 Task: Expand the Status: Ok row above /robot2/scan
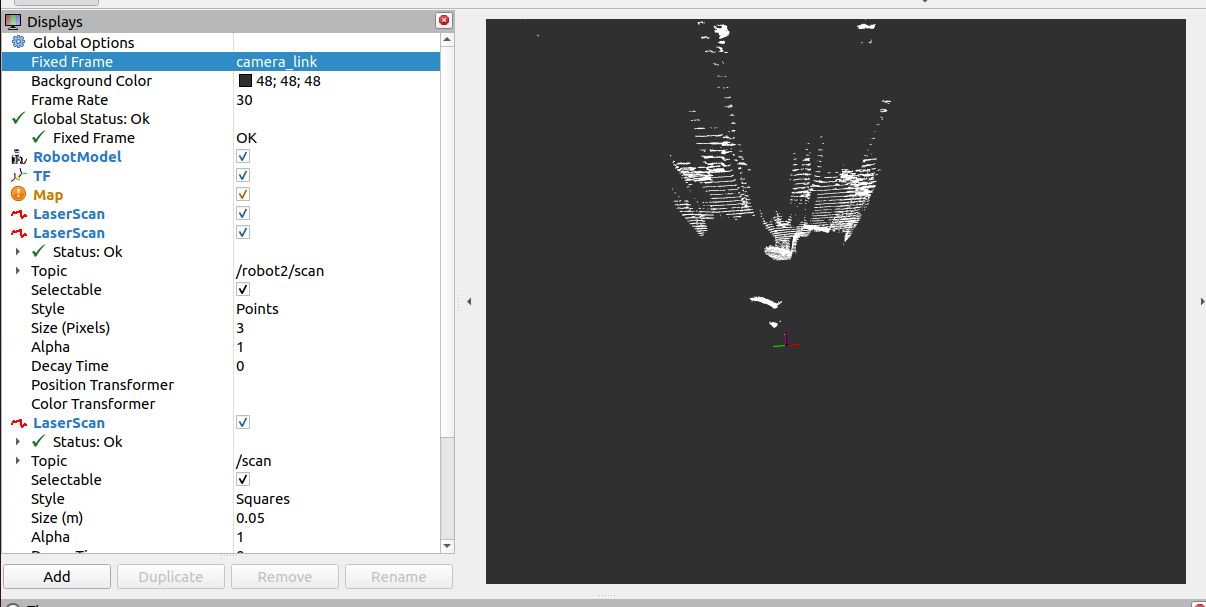click(x=18, y=252)
